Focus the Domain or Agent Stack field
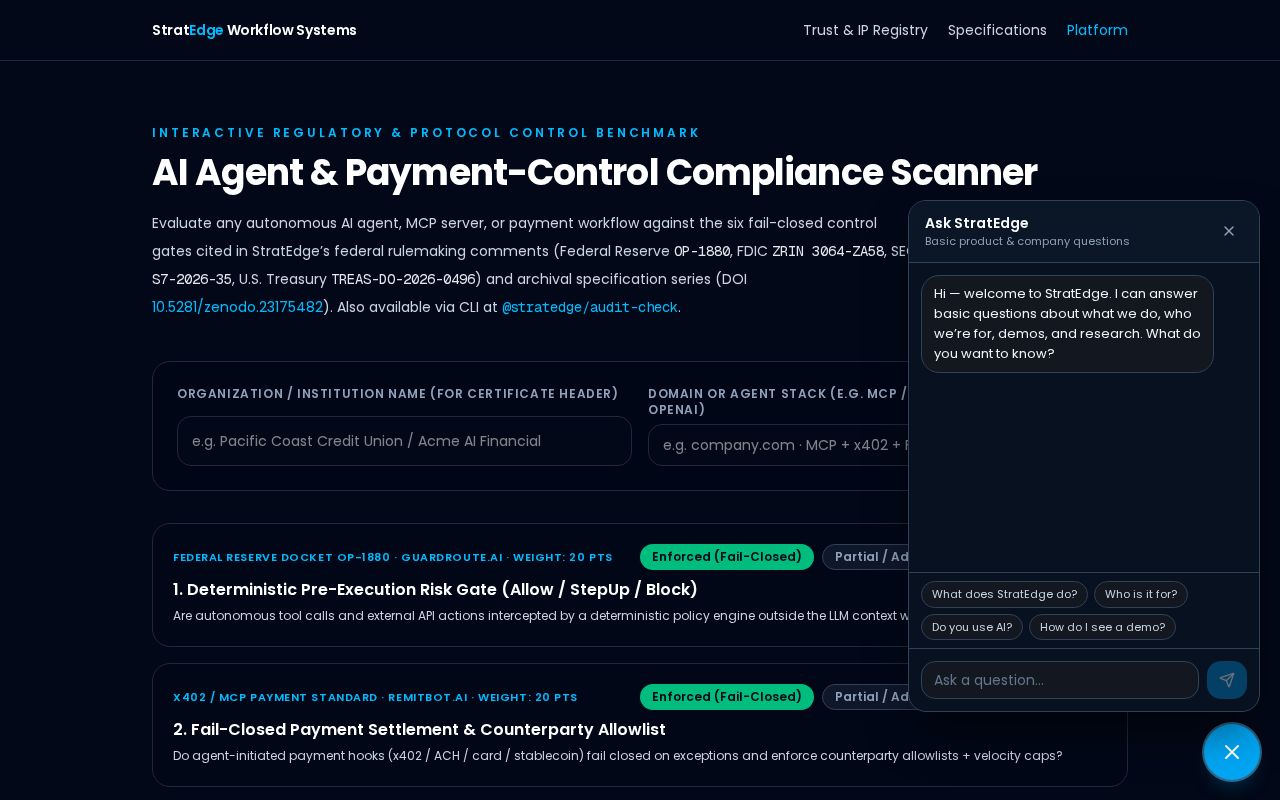 click(780, 445)
